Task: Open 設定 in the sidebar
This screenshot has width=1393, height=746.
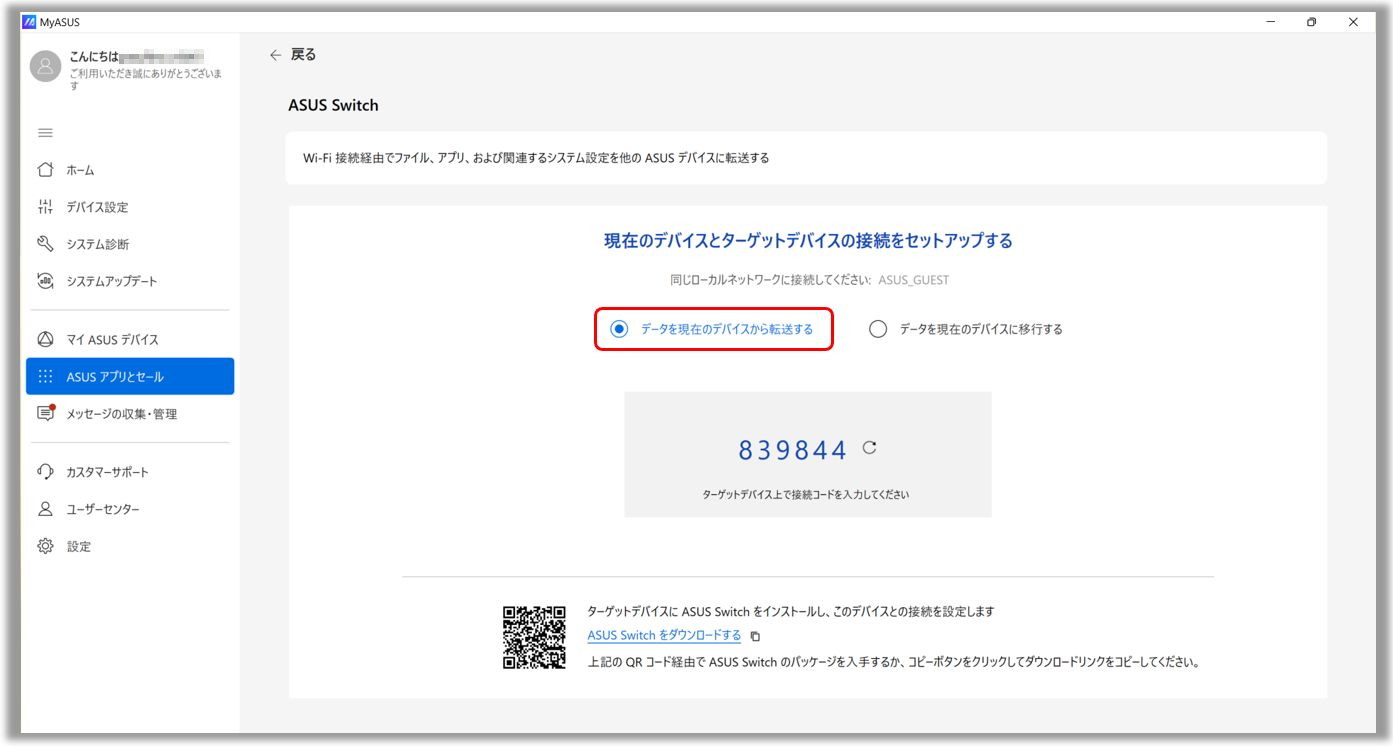Action: coord(130,546)
